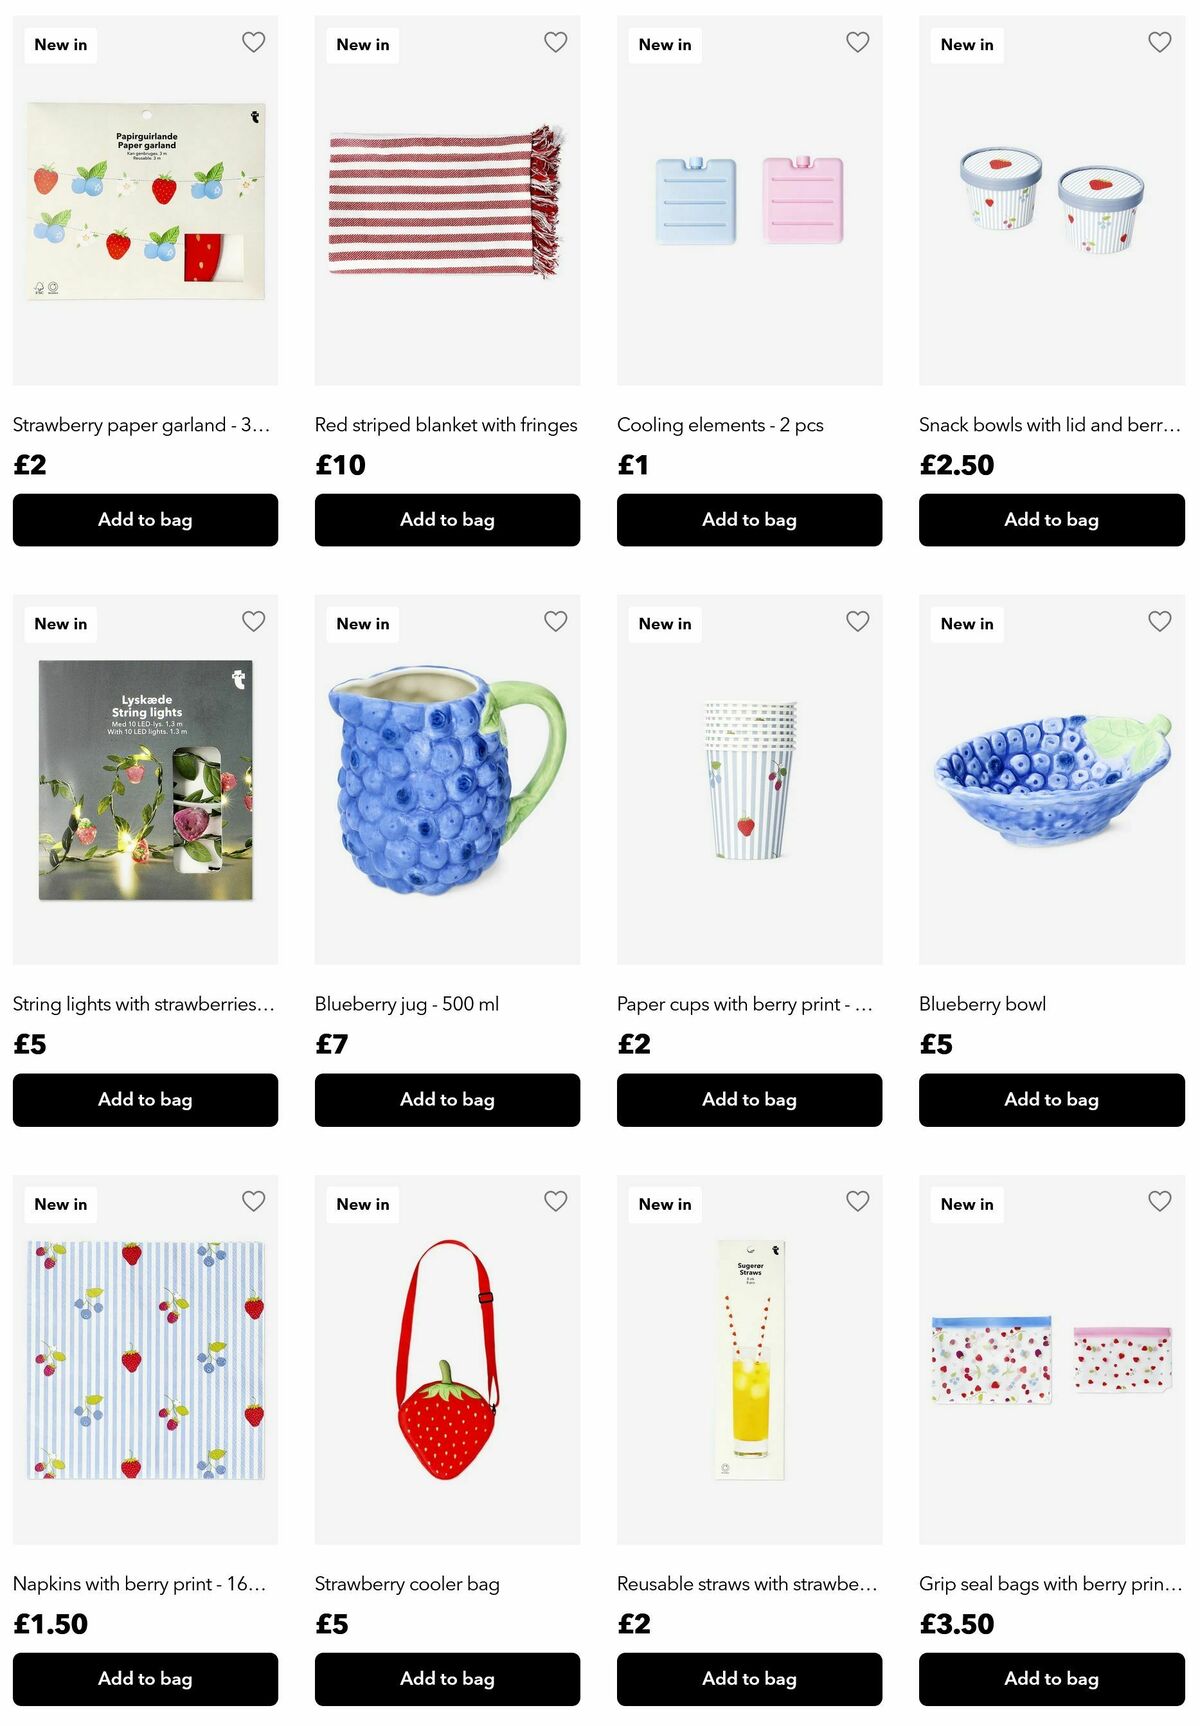Save Cooling elements to wishlist via heart
1200x1726 pixels.
point(858,42)
